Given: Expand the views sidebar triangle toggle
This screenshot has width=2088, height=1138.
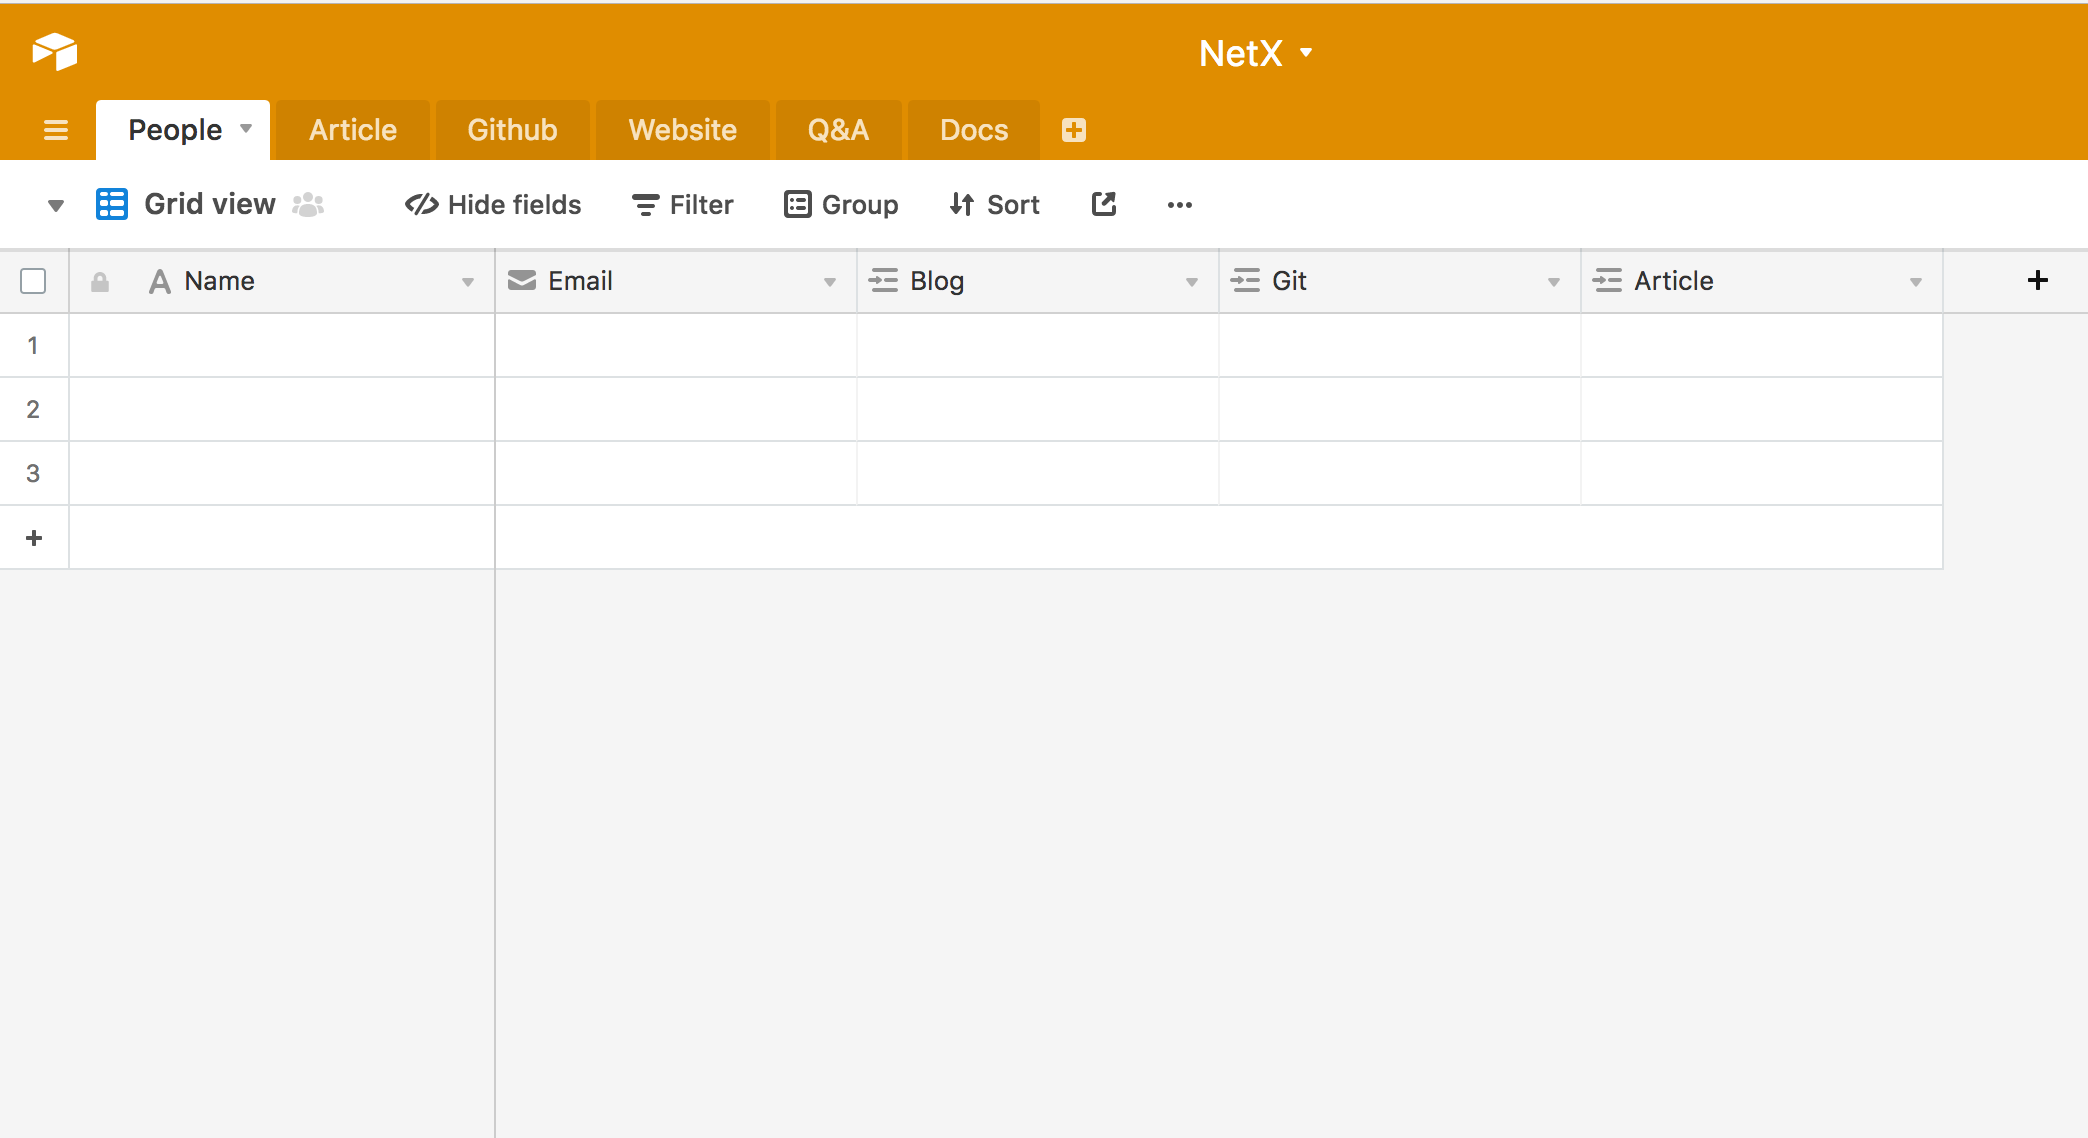Looking at the screenshot, I should coord(56,205).
